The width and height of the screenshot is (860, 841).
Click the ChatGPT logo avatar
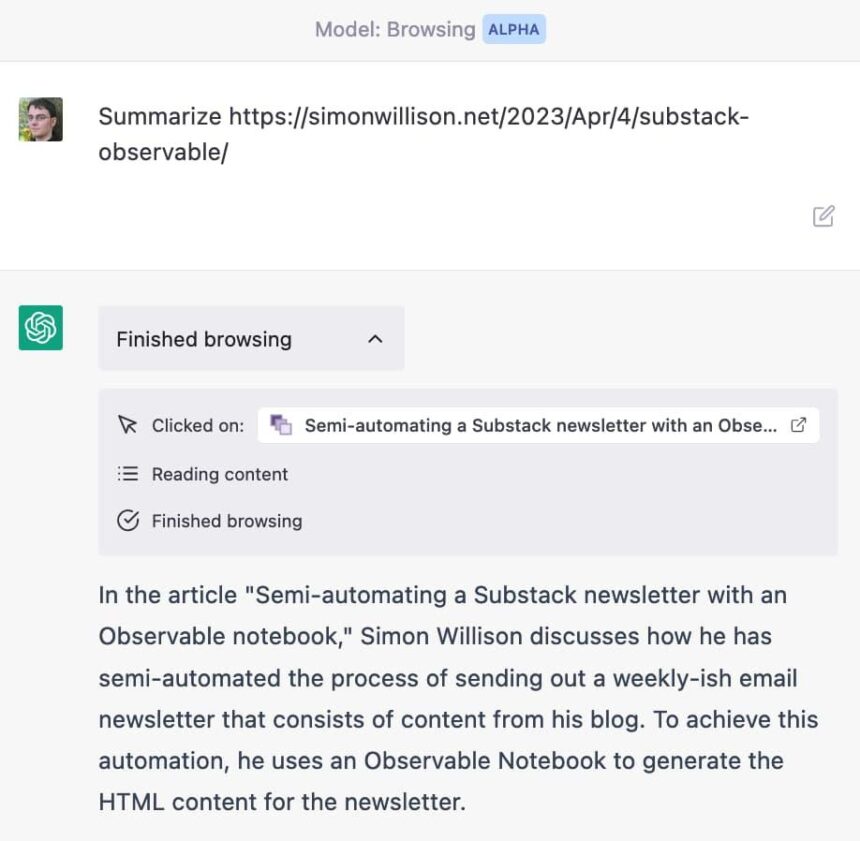[x=41, y=328]
